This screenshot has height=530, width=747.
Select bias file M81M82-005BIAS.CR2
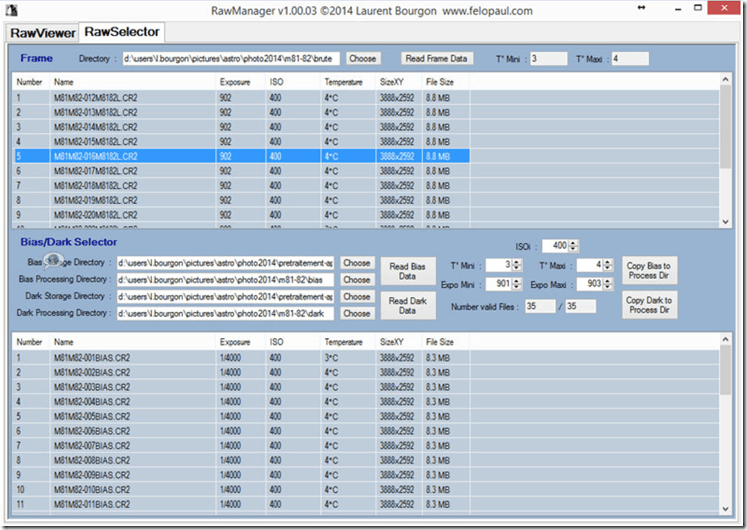pos(241,416)
